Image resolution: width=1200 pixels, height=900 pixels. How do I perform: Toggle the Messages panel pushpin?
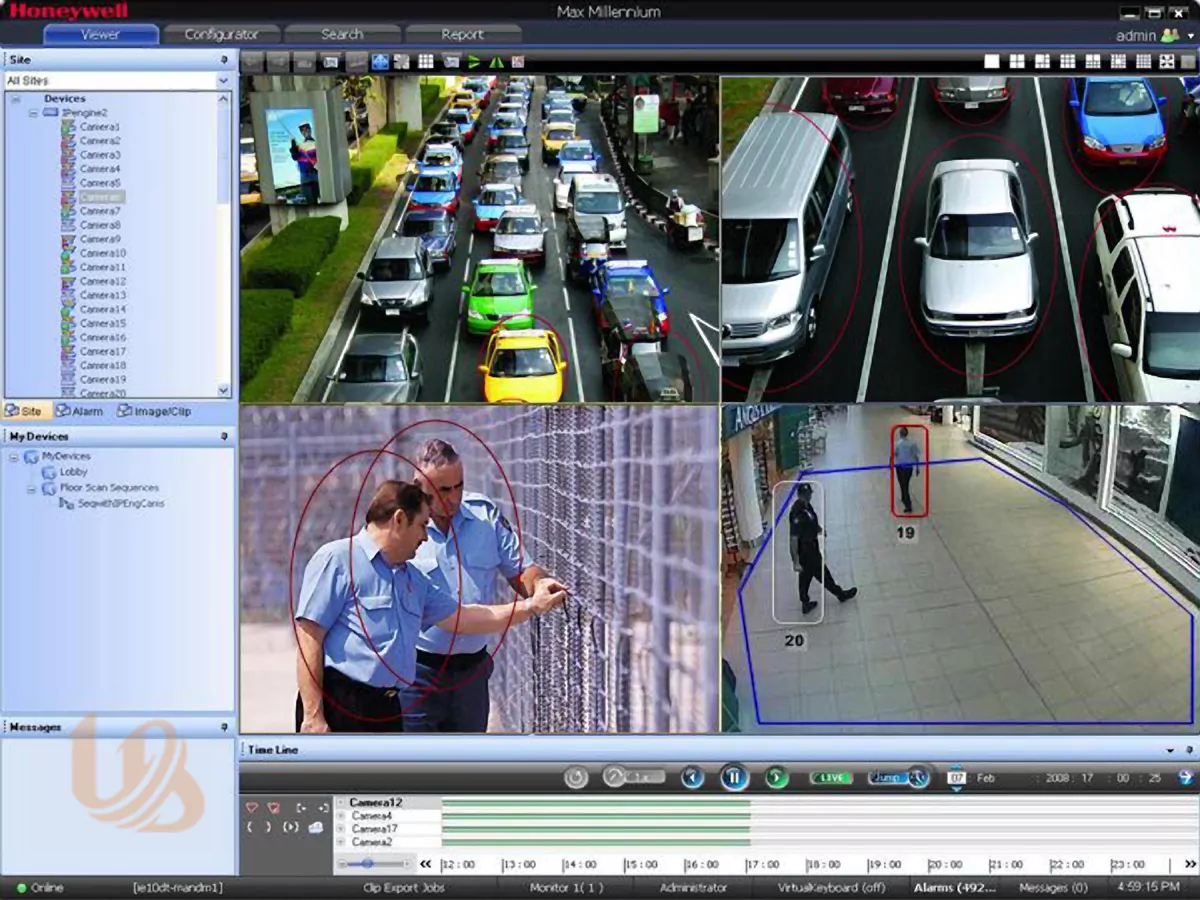click(x=224, y=727)
